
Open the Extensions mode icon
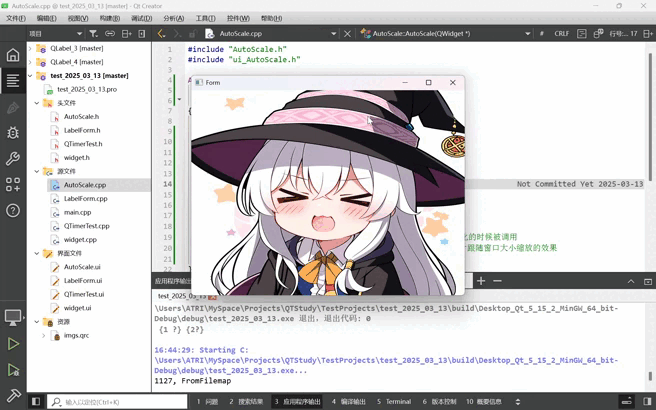[13, 184]
